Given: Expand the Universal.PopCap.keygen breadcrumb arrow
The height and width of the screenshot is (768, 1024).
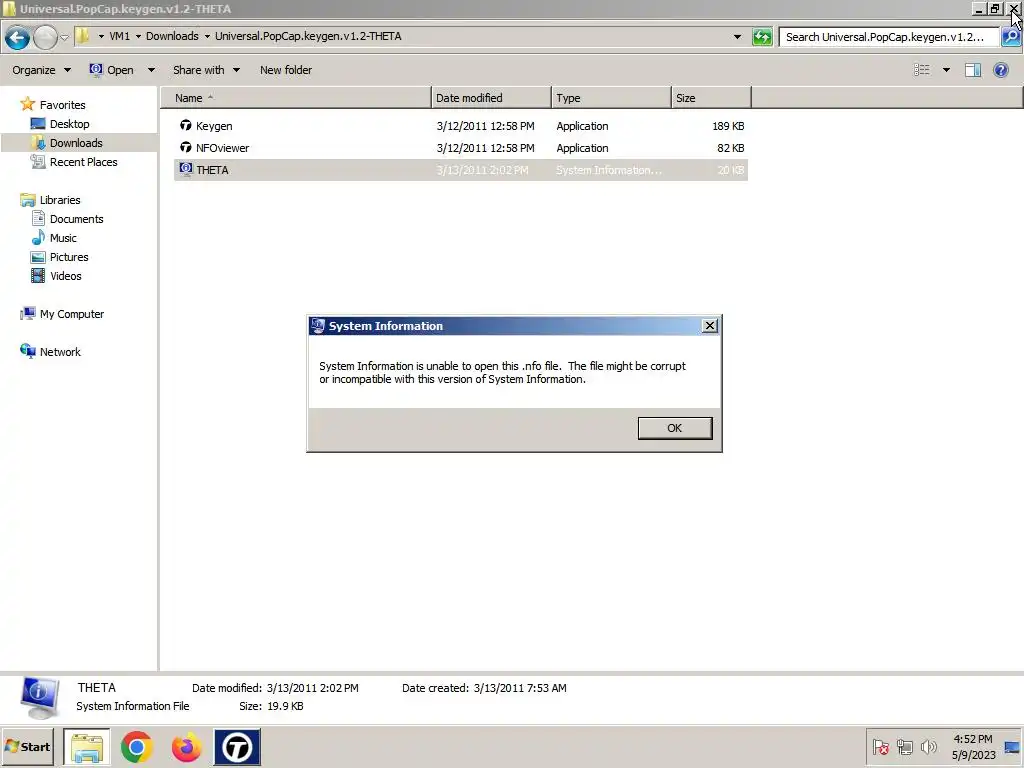Looking at the screenshot, I should click(x=207, y=37).
